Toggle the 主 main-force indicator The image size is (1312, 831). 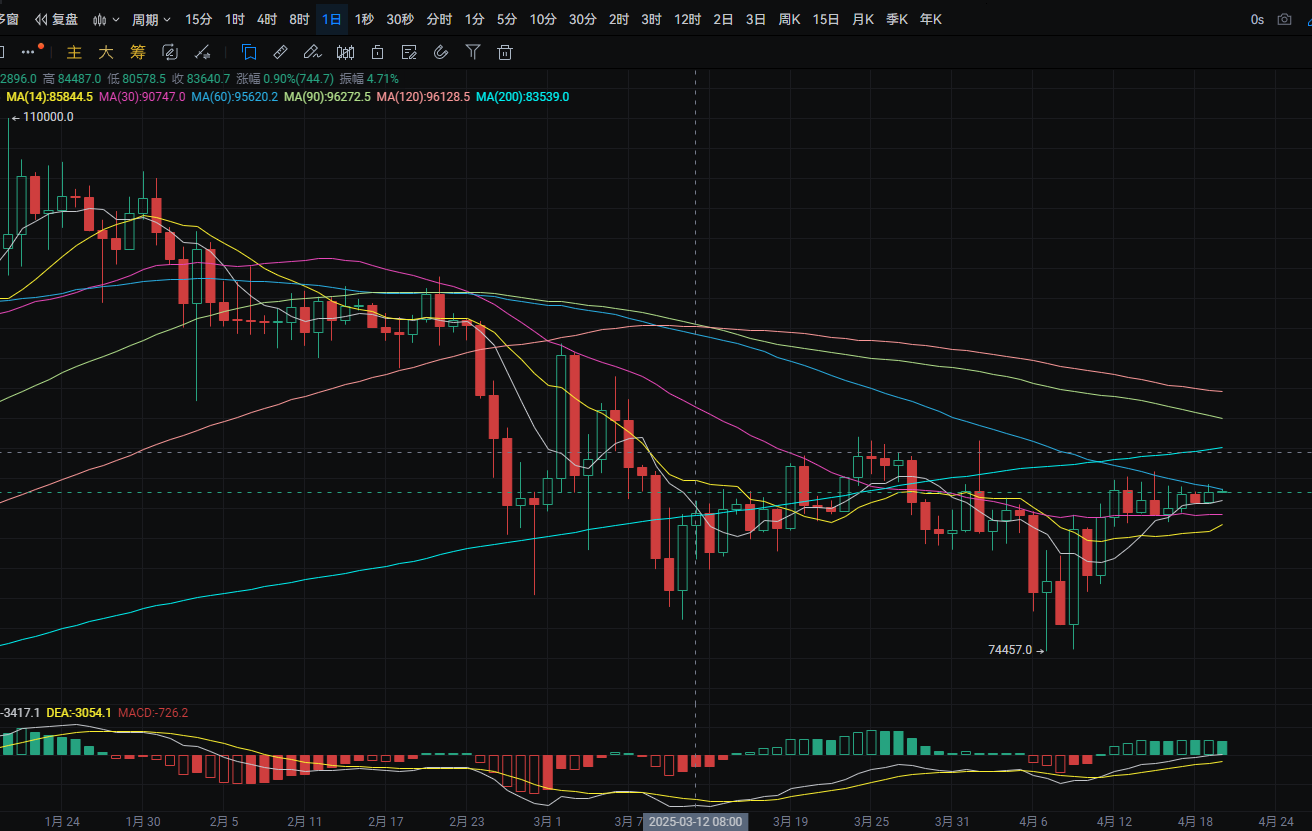73,53
